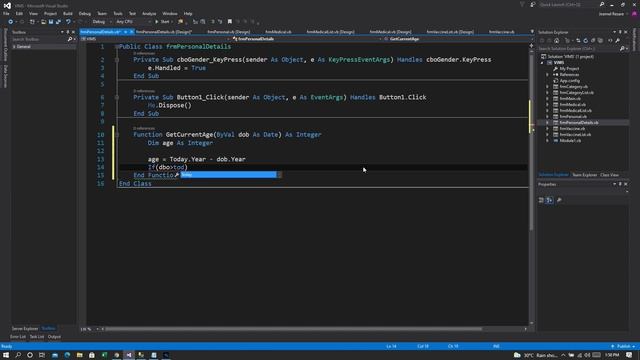Pin the Solution Explorer panel
This screenshot has width=640, height=360.
pyautogui.click(x=620, y=32)
